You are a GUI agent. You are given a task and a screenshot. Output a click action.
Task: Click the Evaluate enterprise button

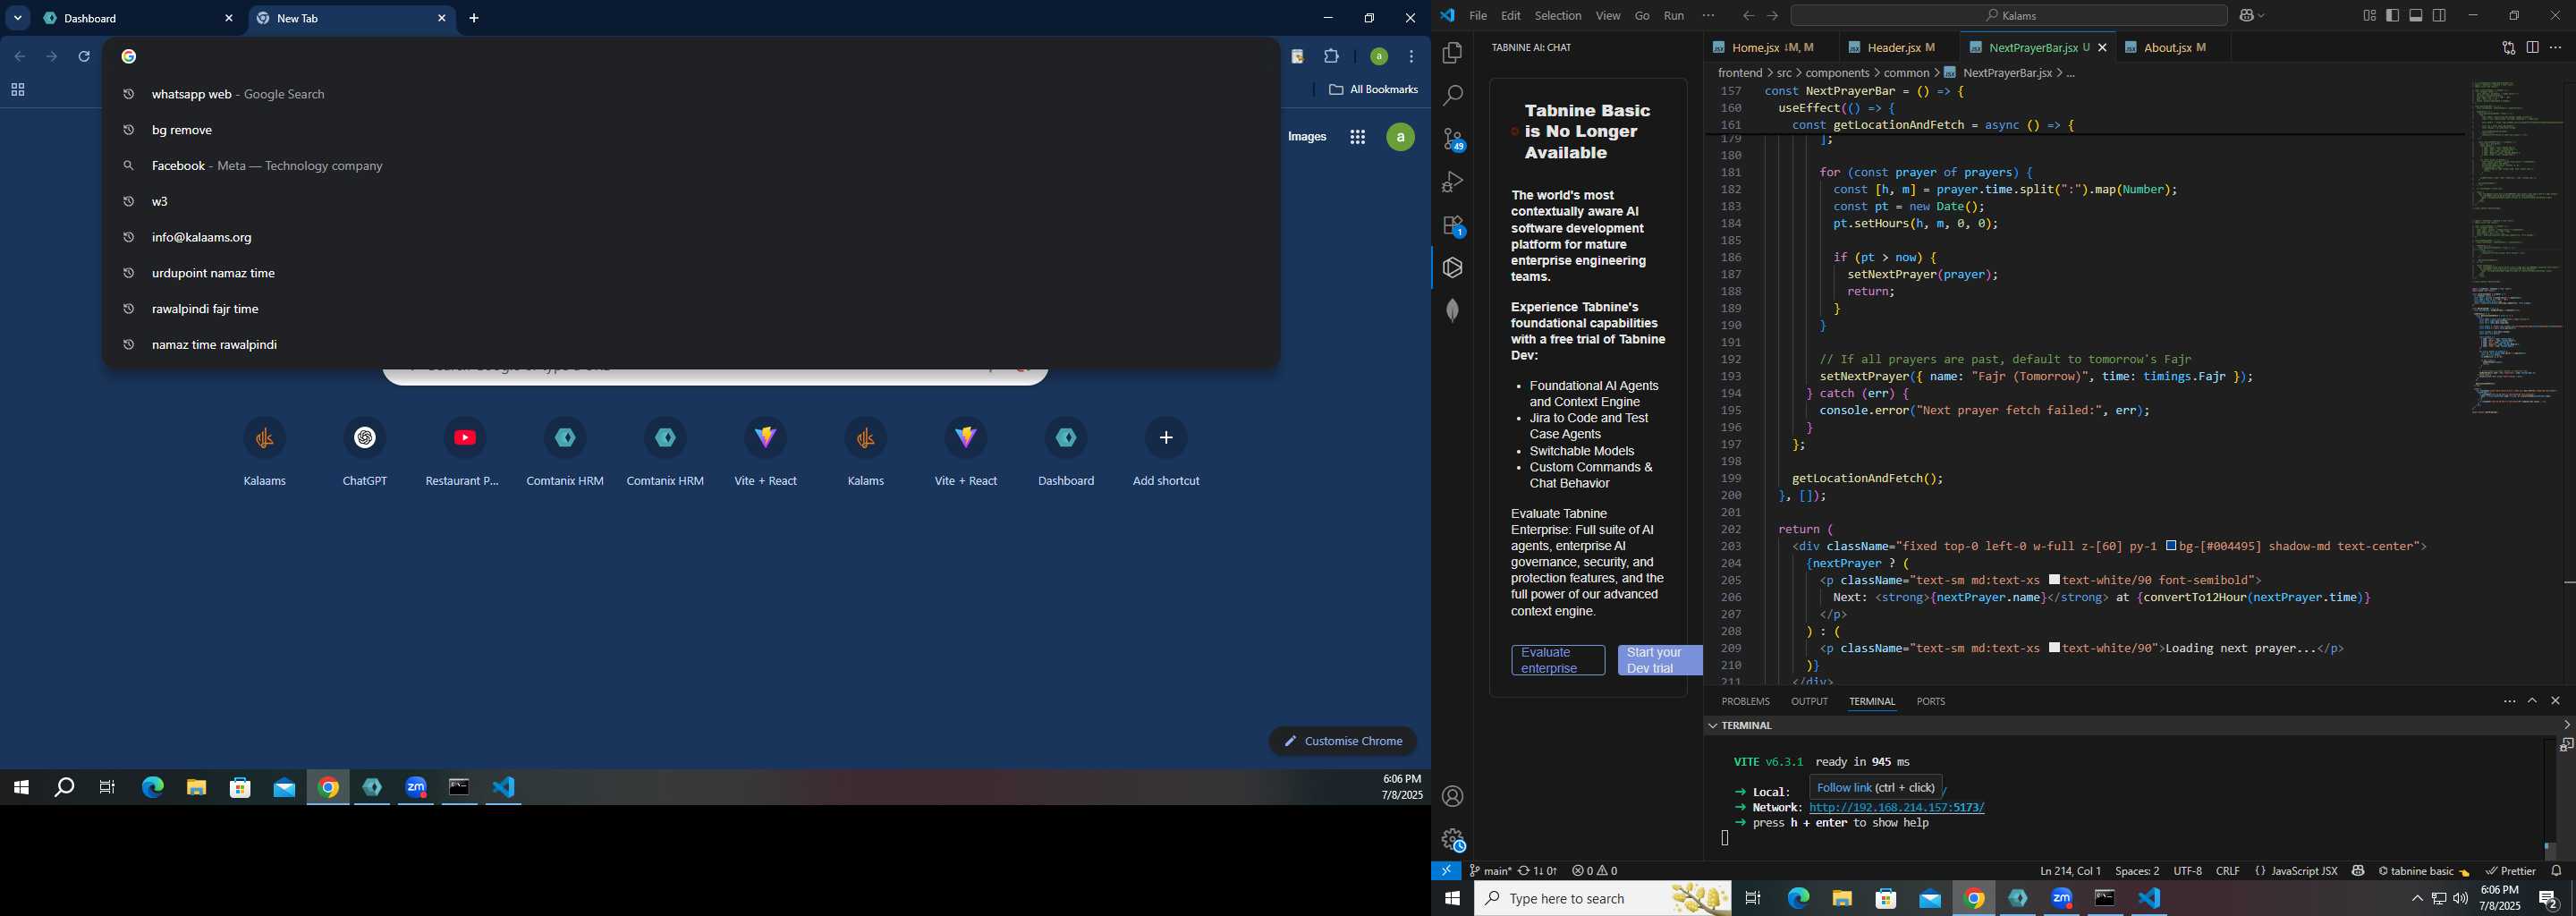(x=1558, y=661)
